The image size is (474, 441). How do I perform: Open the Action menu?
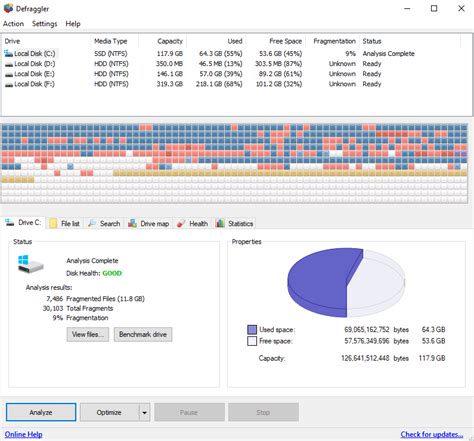pos(13,24)
